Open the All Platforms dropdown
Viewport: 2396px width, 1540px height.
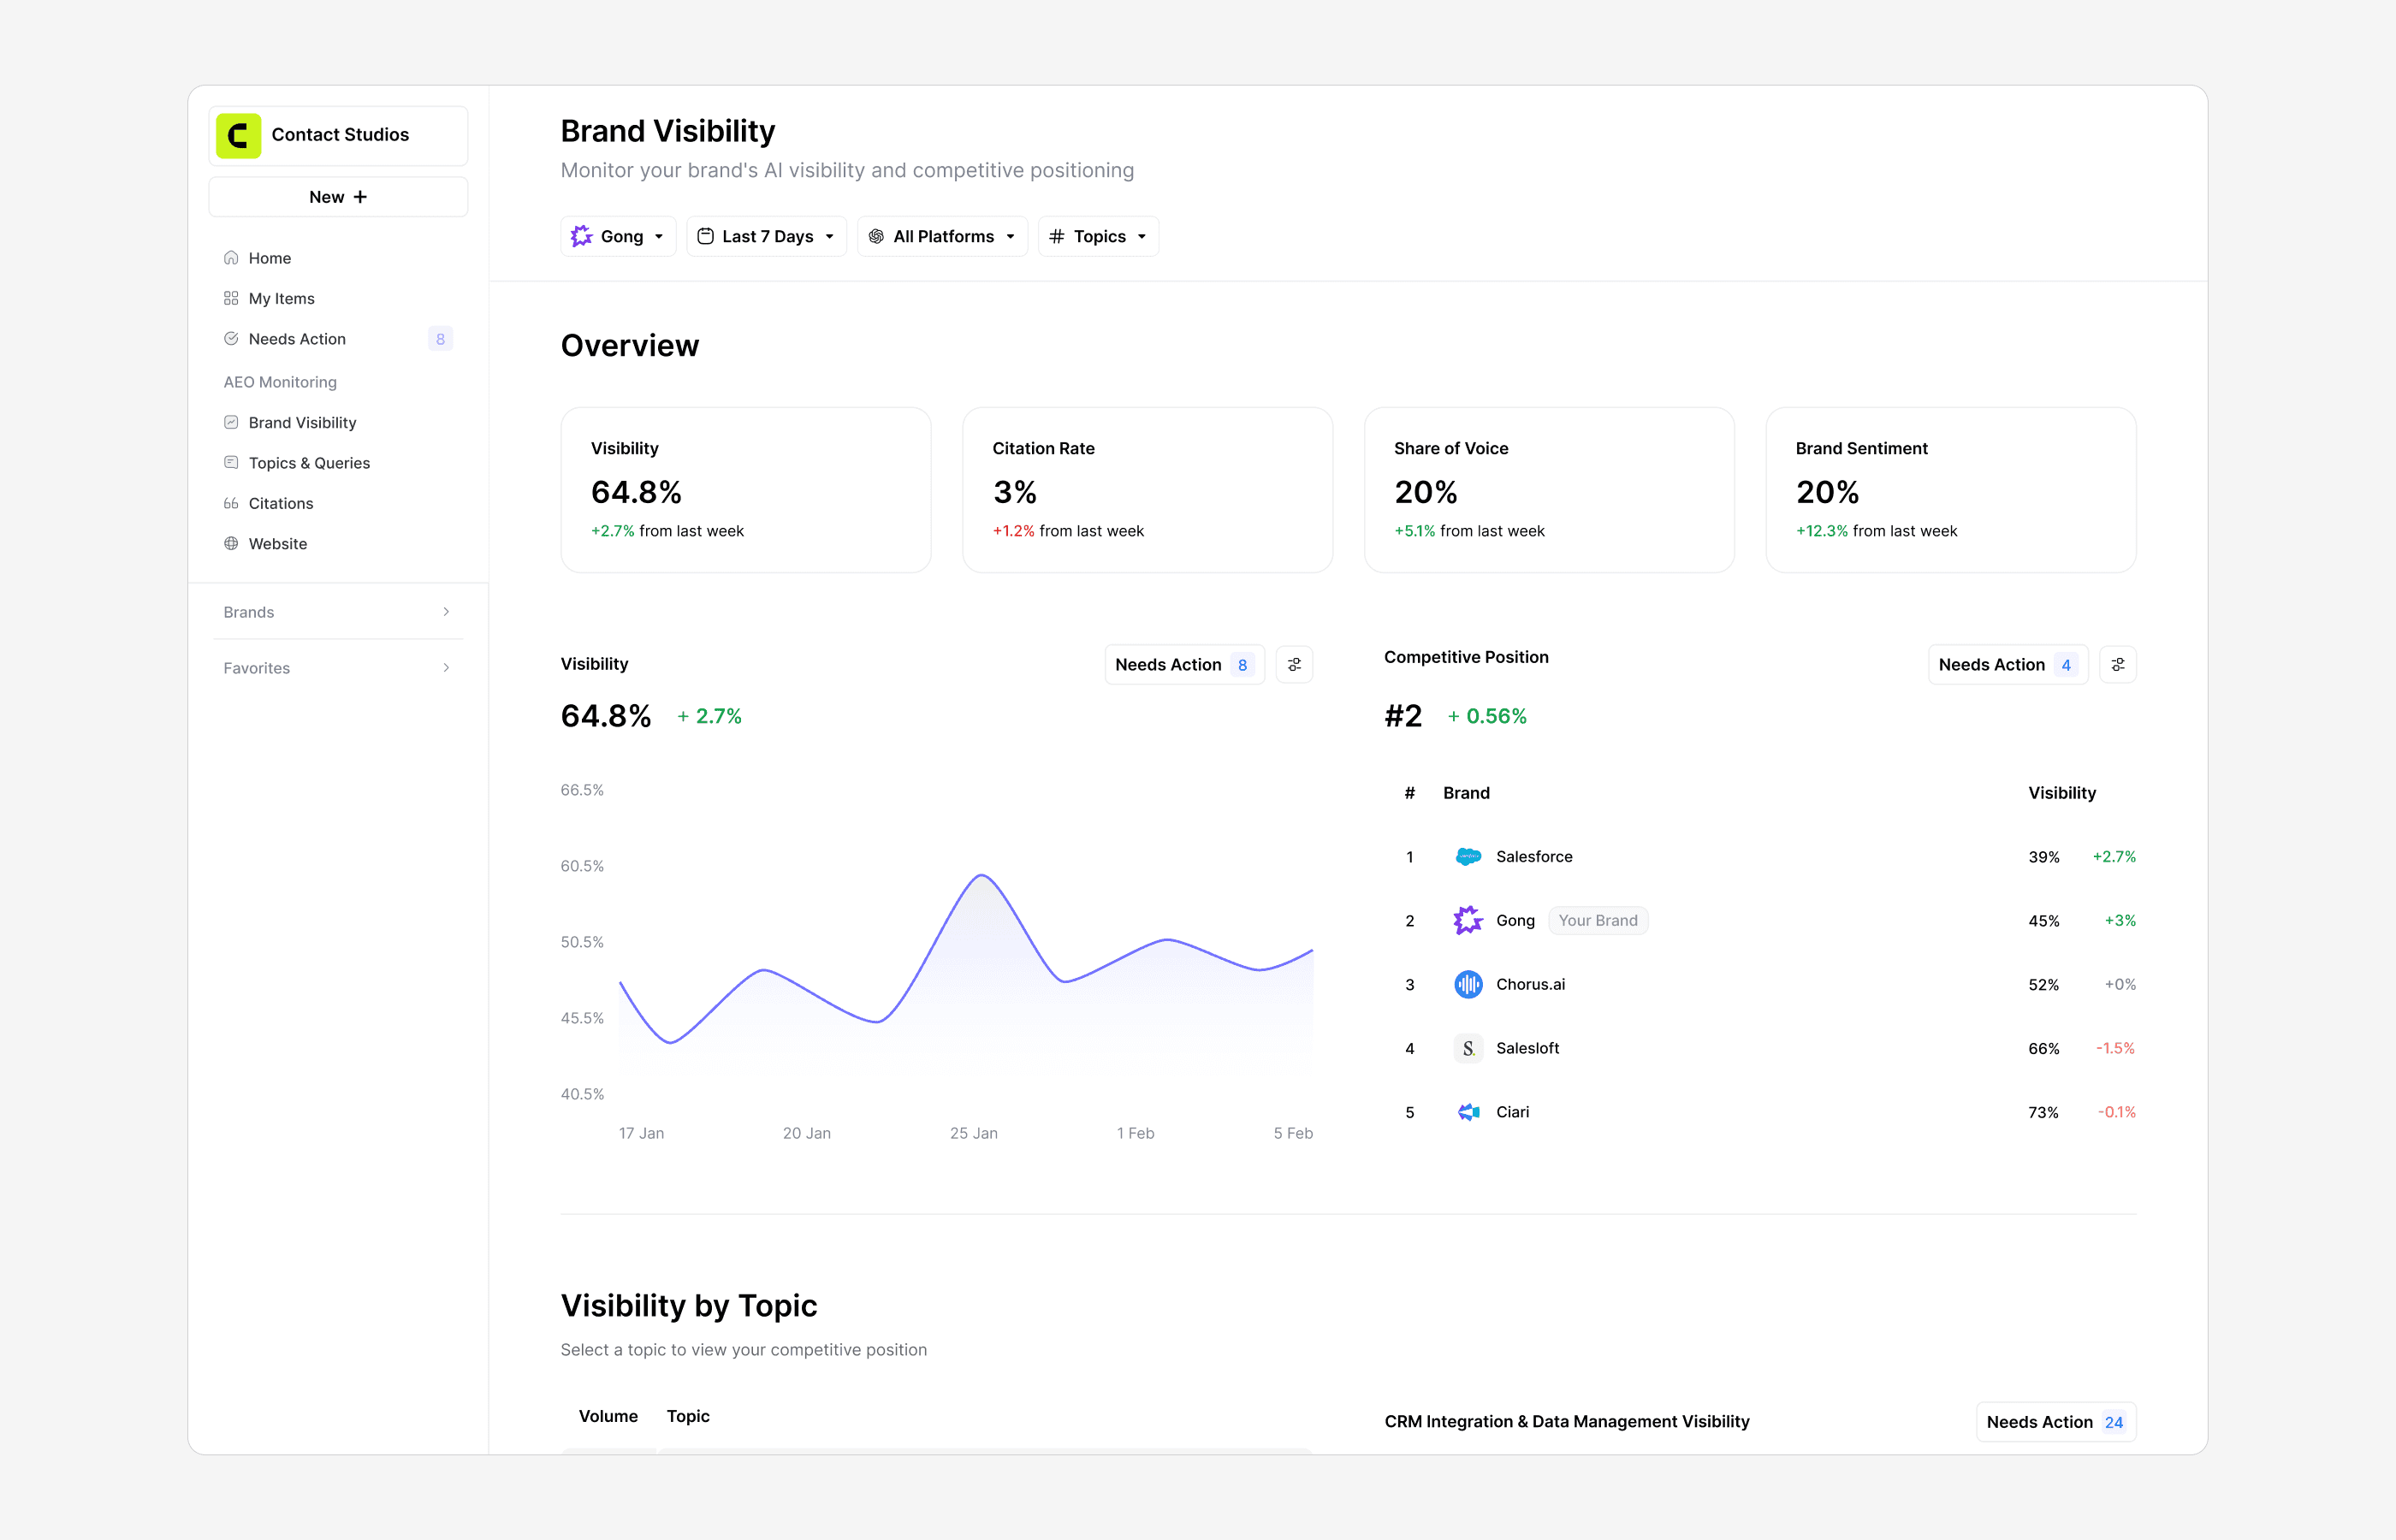941,237
